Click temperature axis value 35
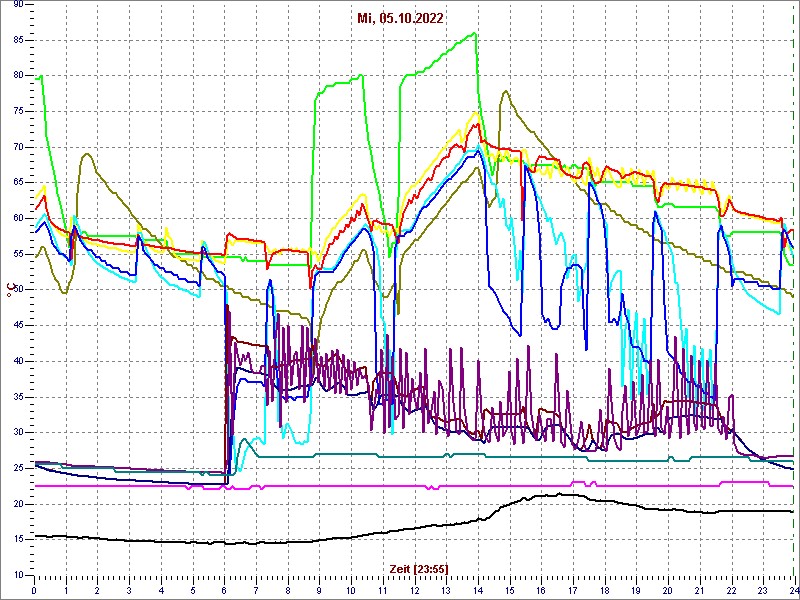Screen dimensions: 800x600 click(x=18, y=396)
